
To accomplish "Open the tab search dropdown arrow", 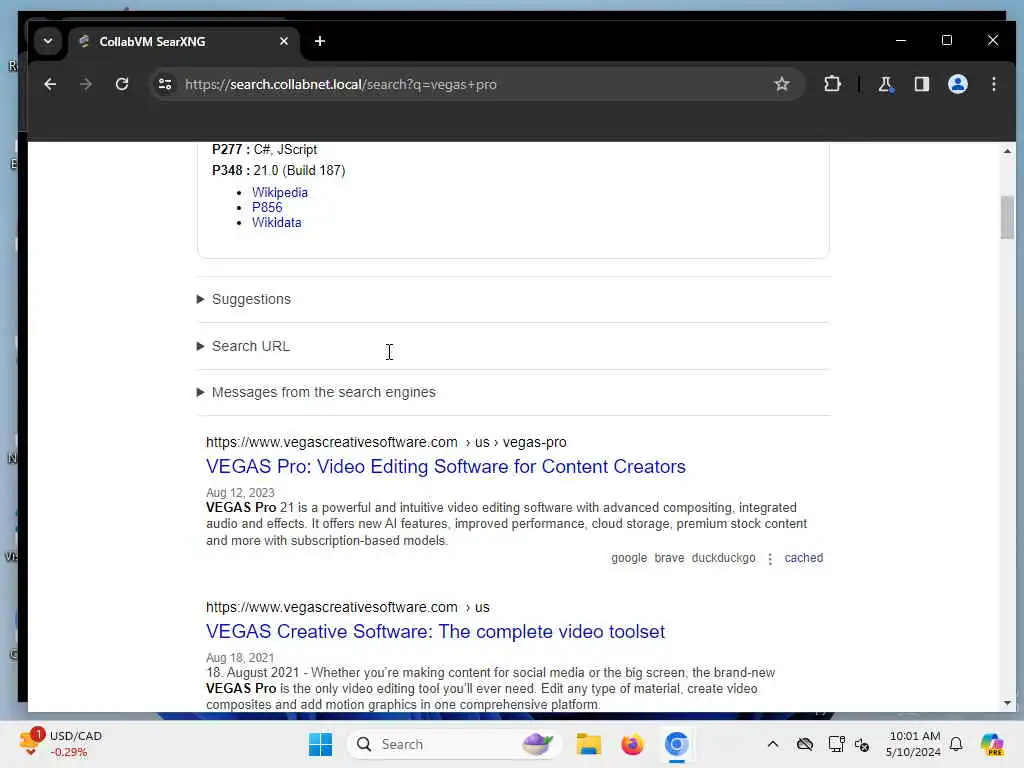I will point(48,41).
